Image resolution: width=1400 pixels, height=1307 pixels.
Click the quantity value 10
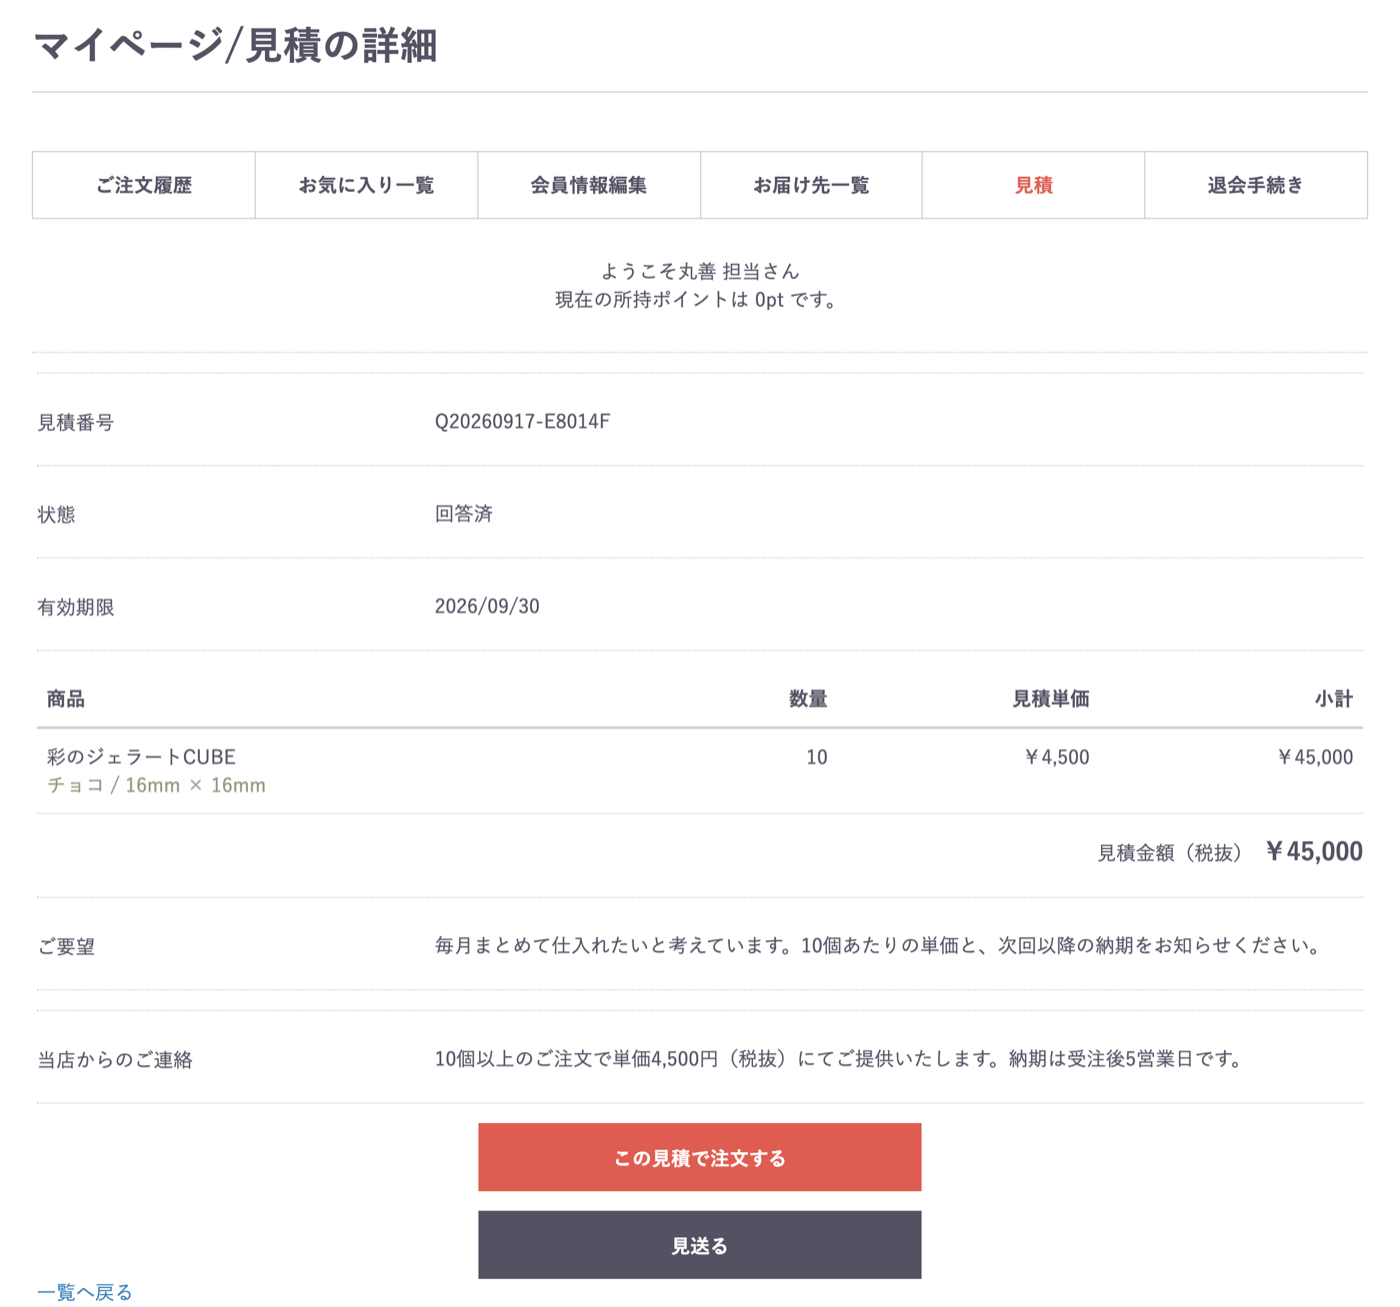coord(817,757)
